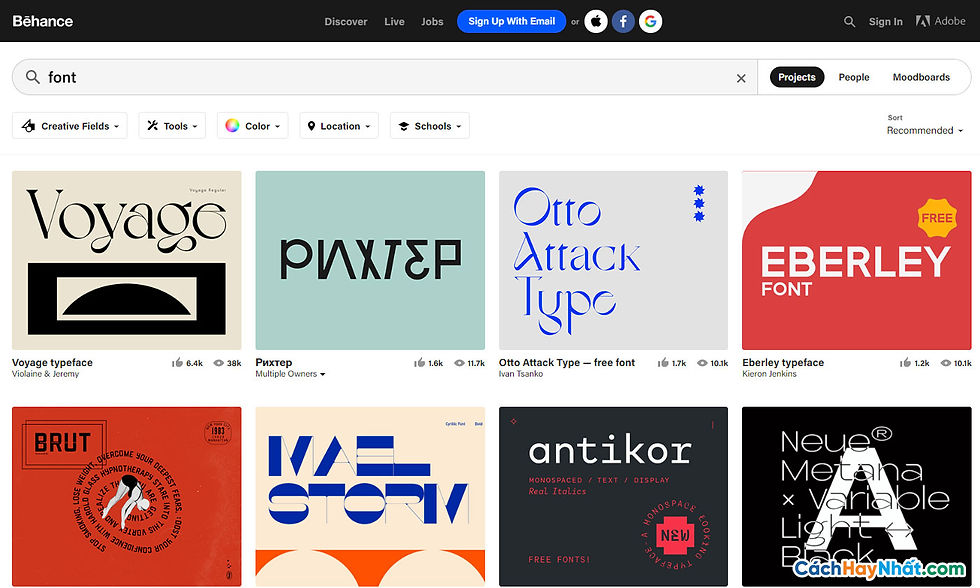Expand Multiple Owners under Рихтер
Viewport: 980px width, 588px height.
[x=290, y=374]
